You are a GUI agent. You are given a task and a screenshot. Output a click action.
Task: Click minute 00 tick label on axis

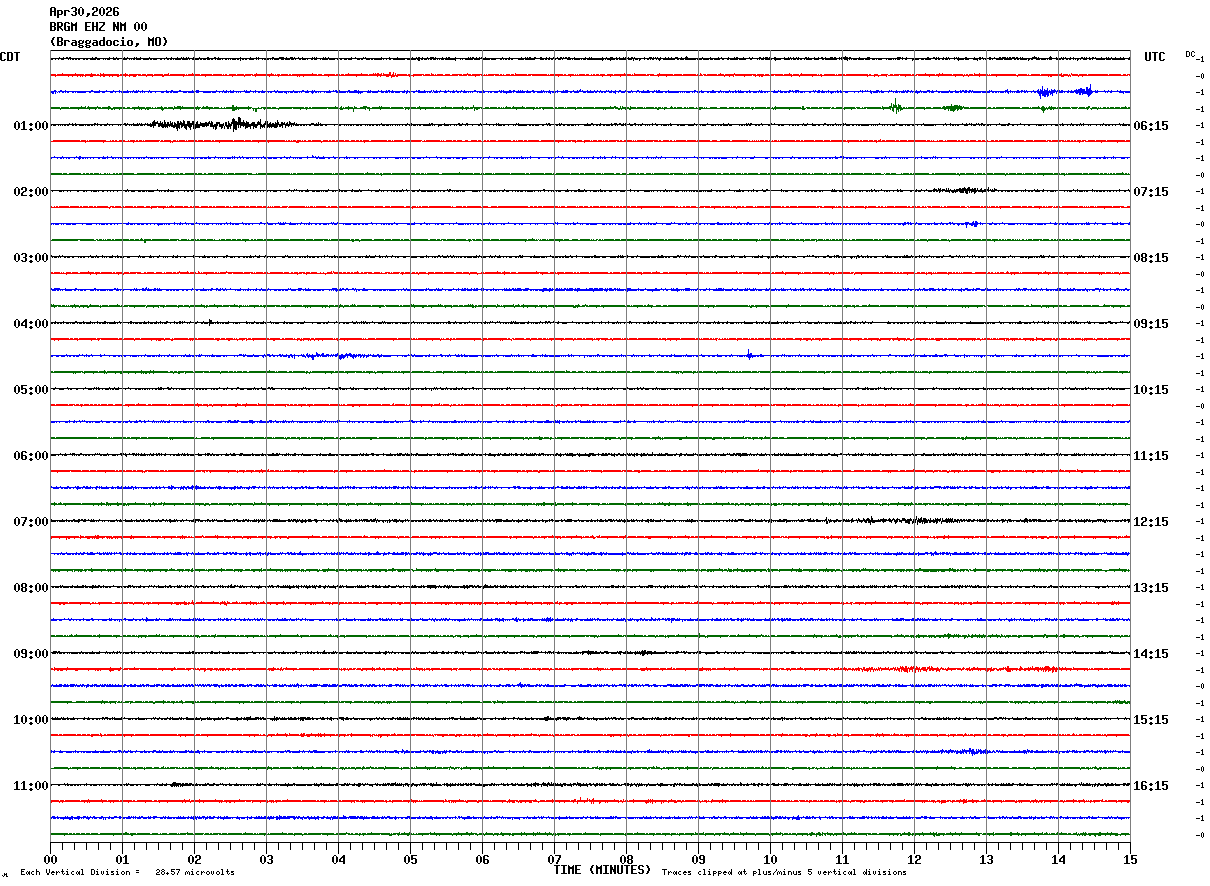point(50,859)
